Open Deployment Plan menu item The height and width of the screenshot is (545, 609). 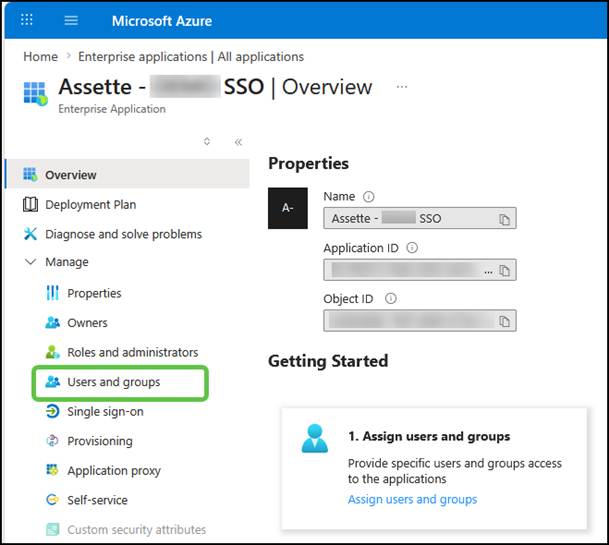click(x=90, y=204)
